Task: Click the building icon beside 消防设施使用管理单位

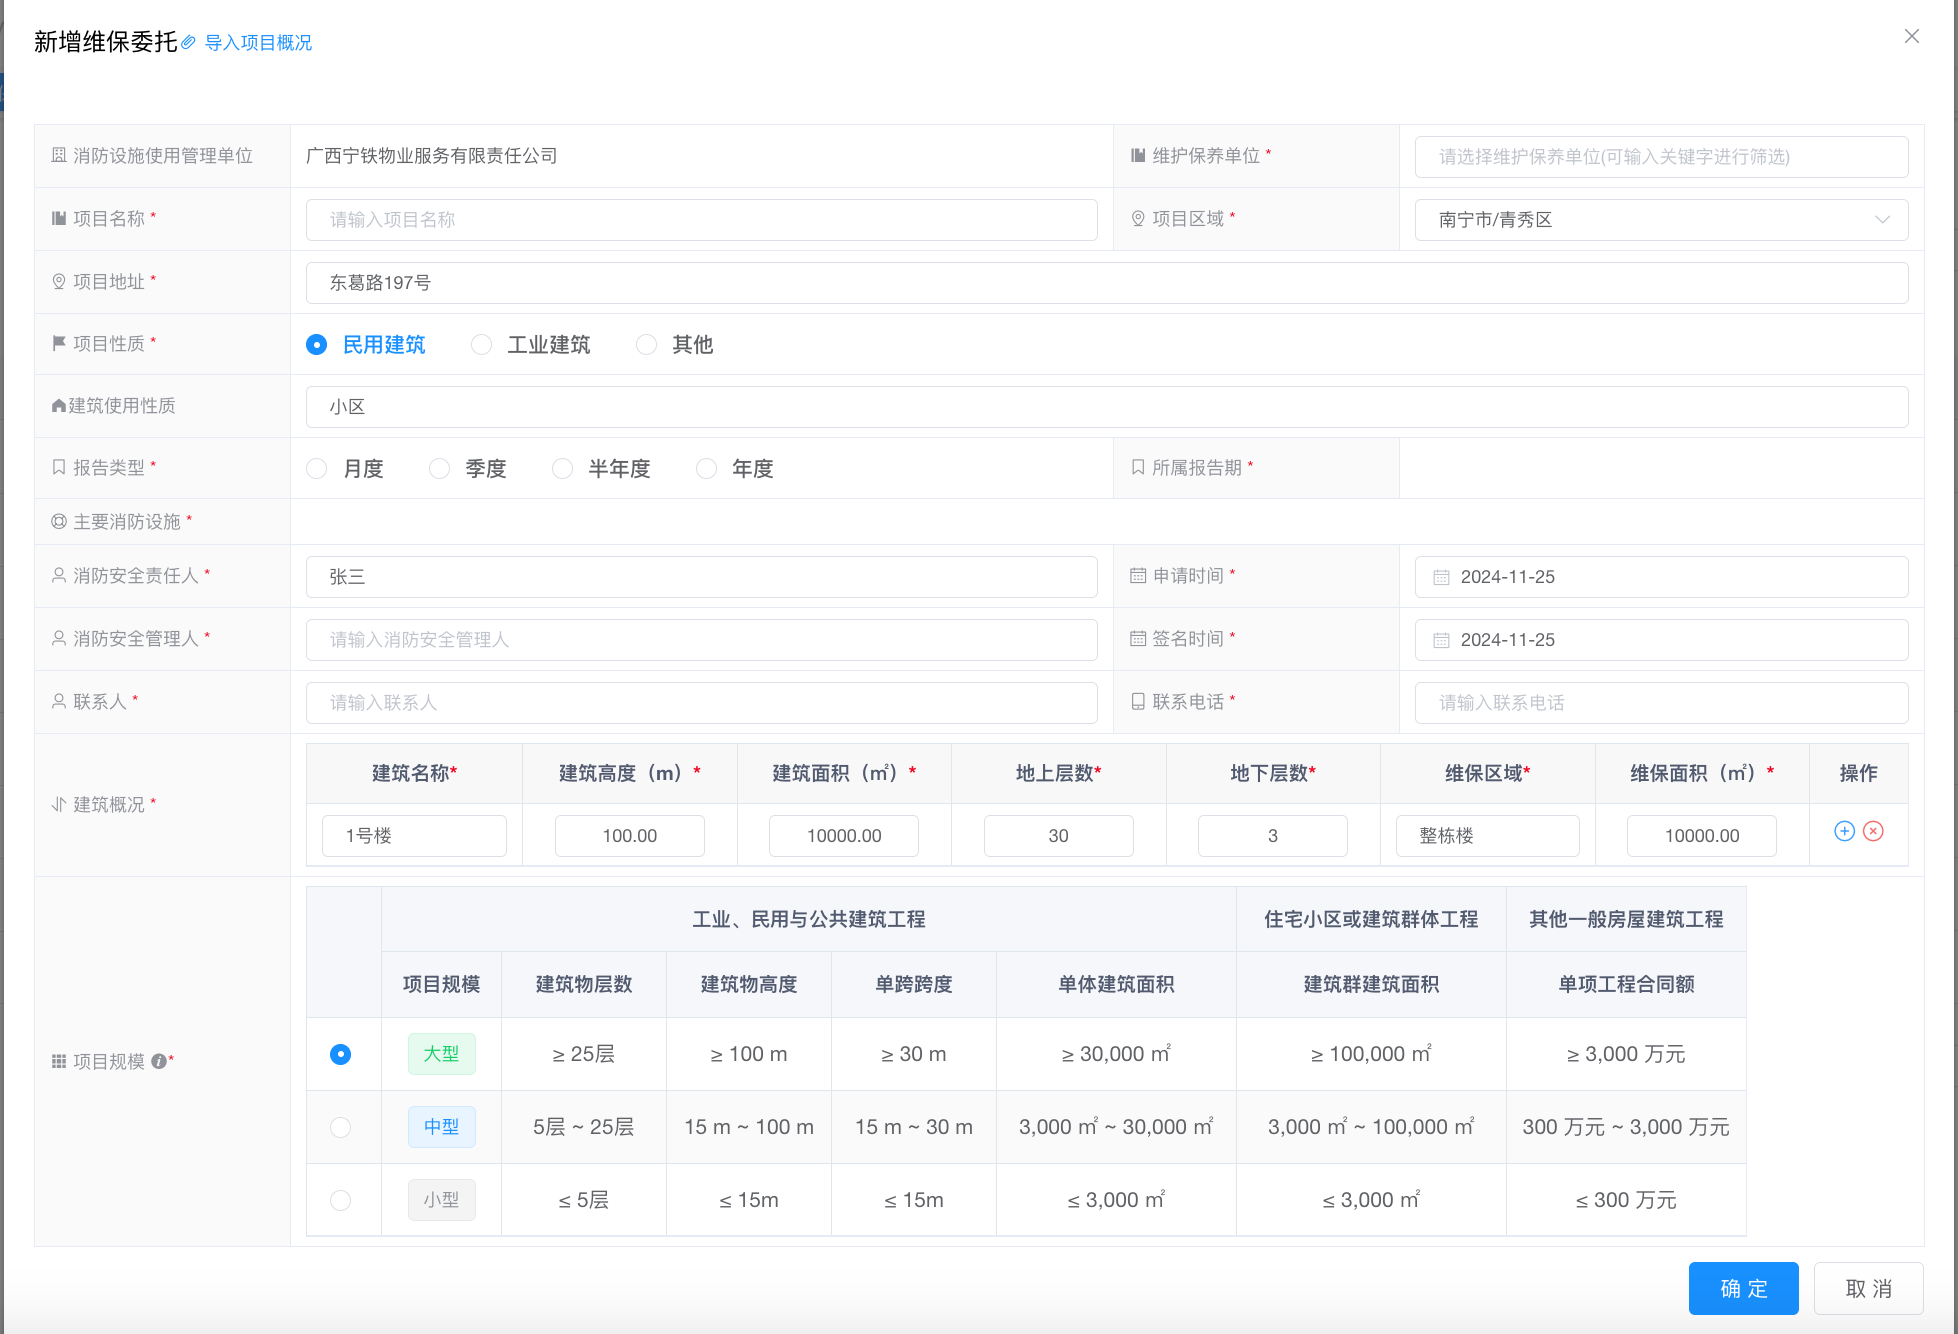Action: pos(59,155)
